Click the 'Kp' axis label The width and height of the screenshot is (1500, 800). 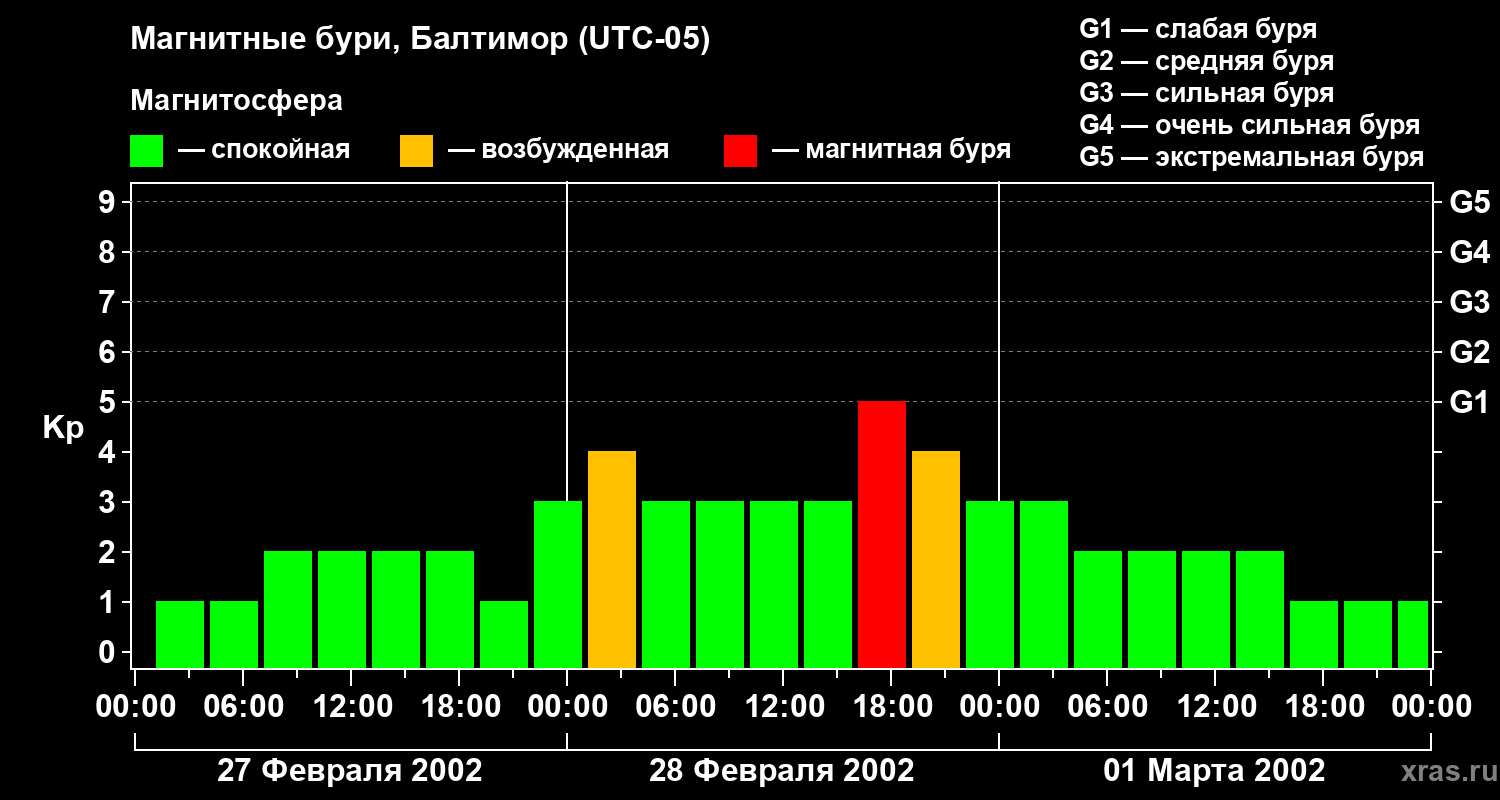[x=63, y=428]
